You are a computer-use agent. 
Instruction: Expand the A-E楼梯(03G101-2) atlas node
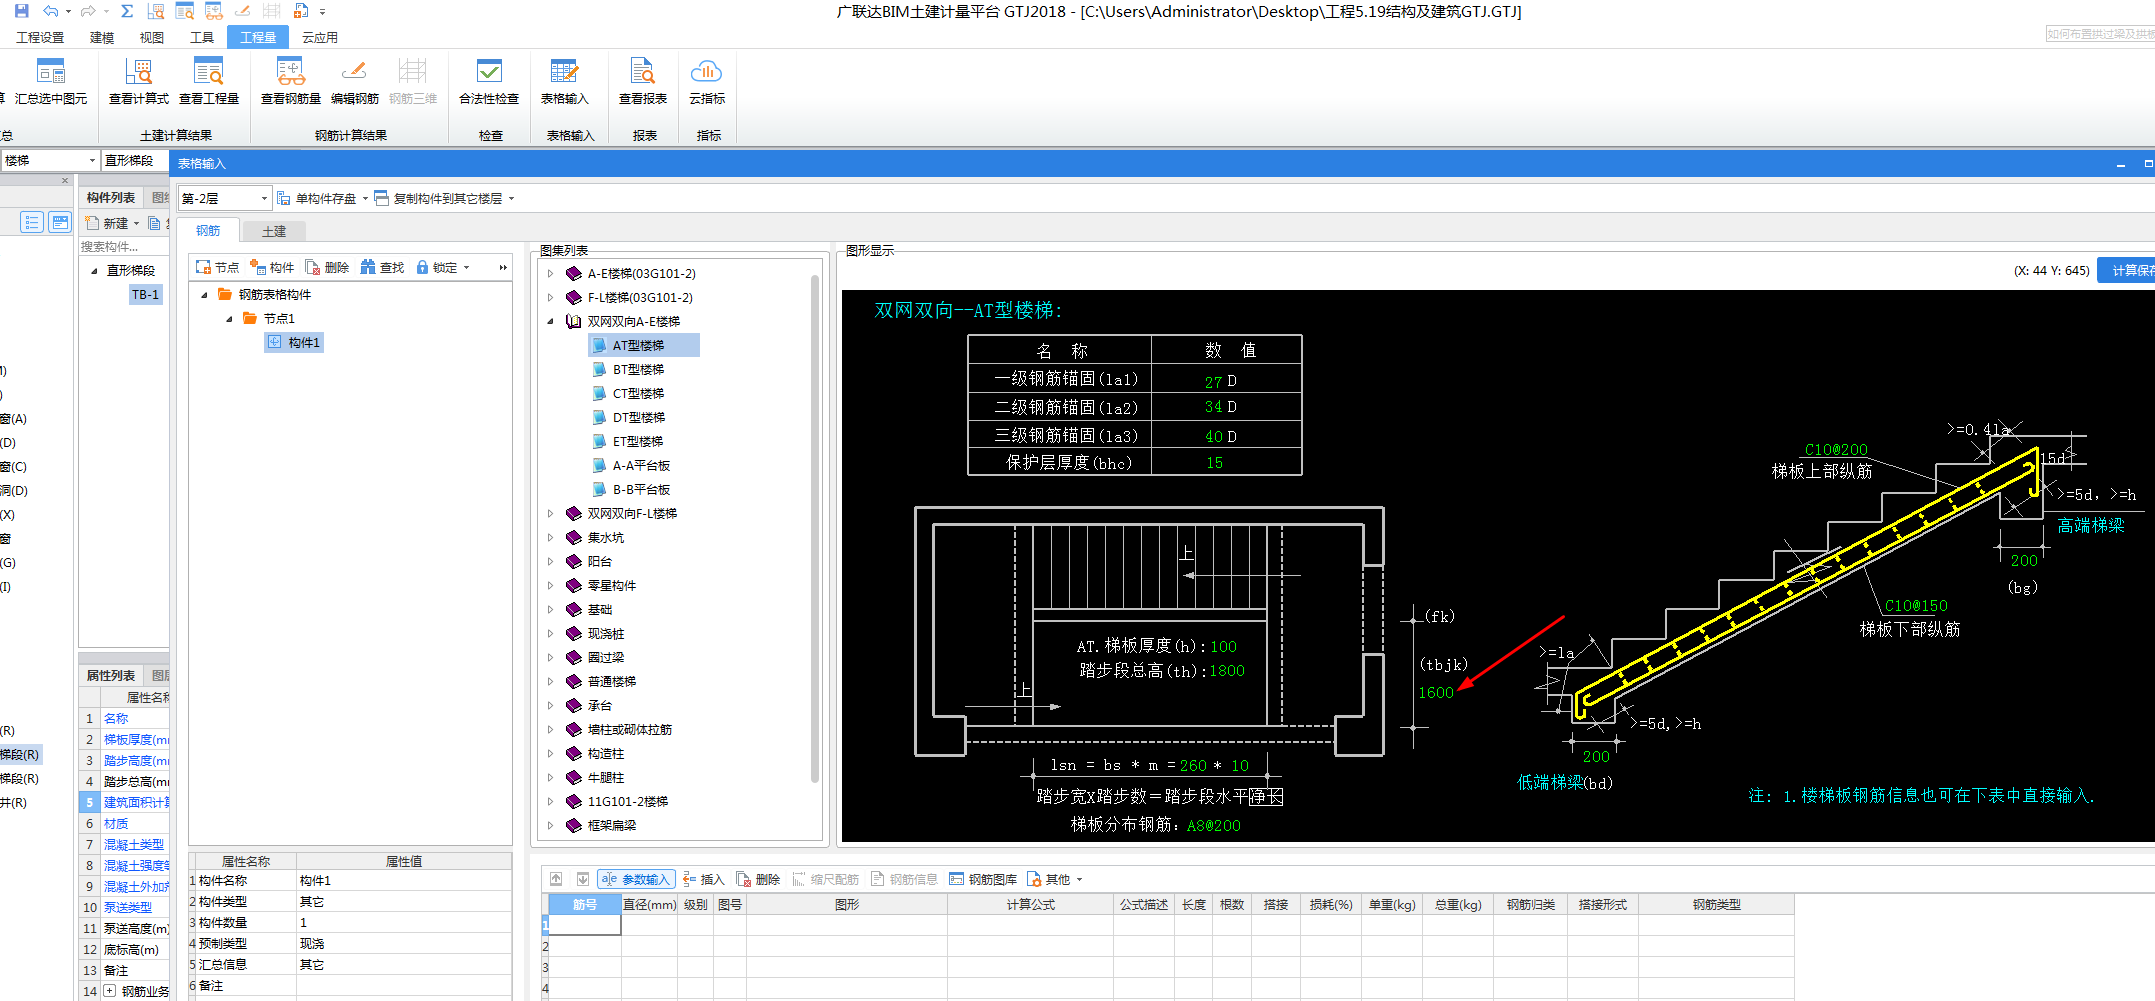point(550,273)
